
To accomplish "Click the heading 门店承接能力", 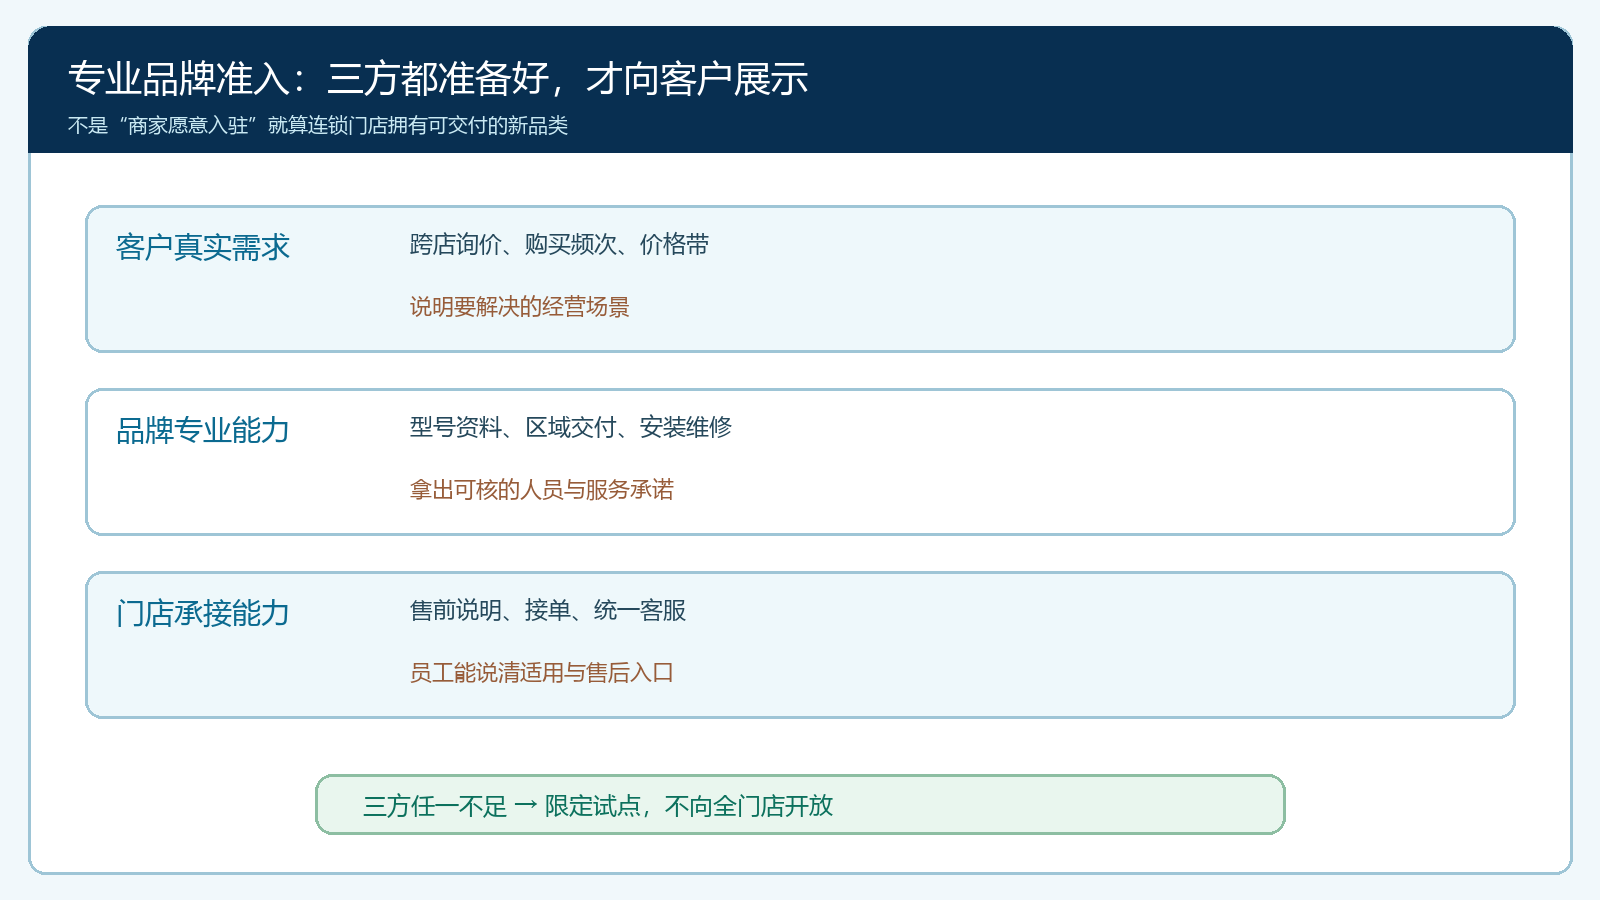I will [x=203, y=613].
